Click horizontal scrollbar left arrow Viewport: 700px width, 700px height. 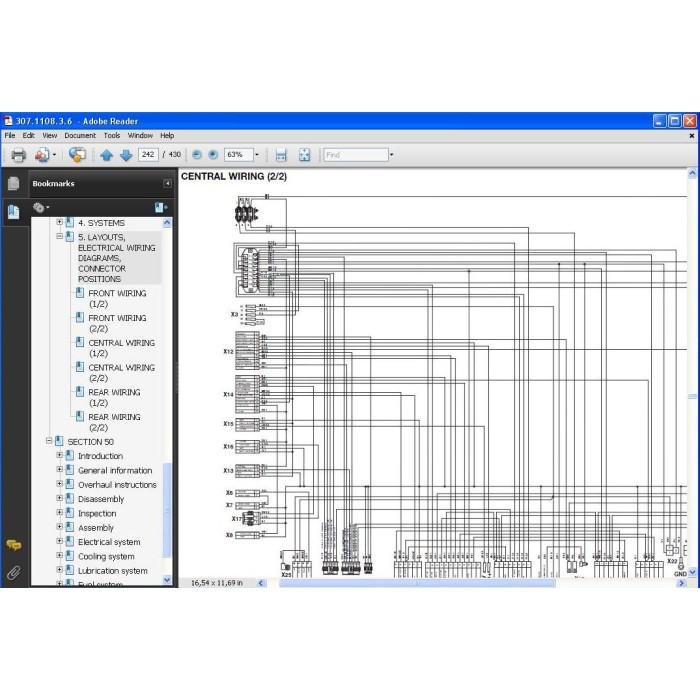(261, 583)
